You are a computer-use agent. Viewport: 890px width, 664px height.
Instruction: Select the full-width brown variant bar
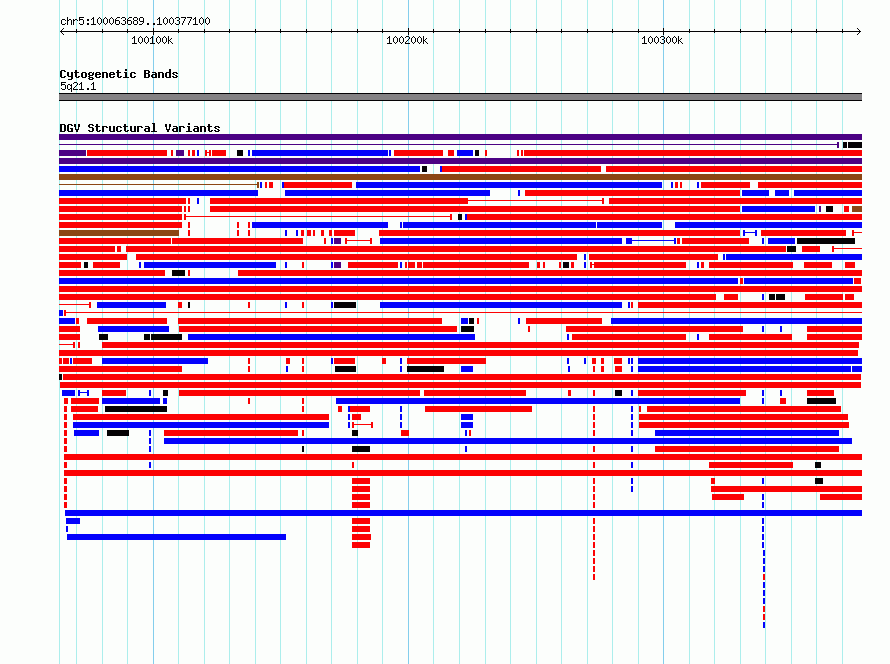(x=460, y=177)
